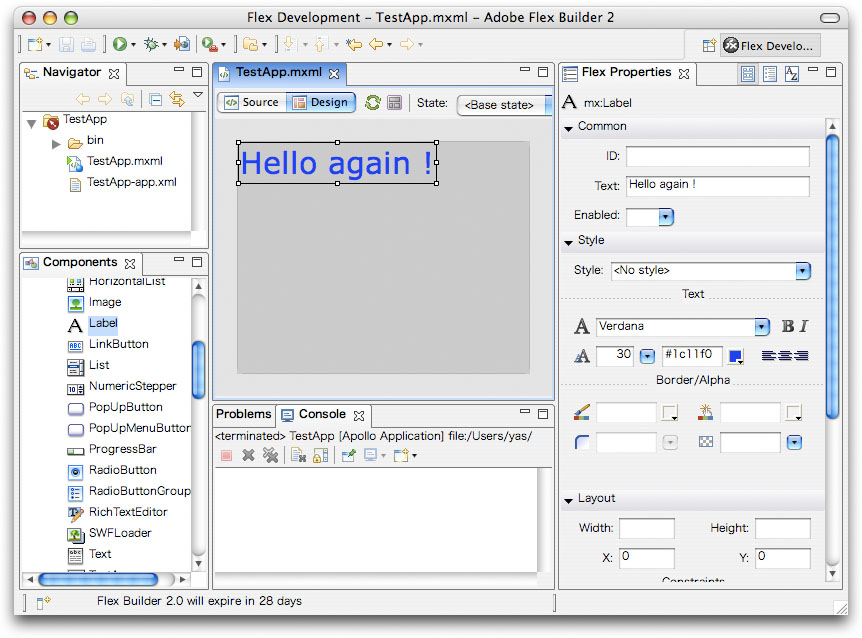Screen dimensions: 862x638
Task: Click the External Tools toolbar icon
Action: [210, 44]
